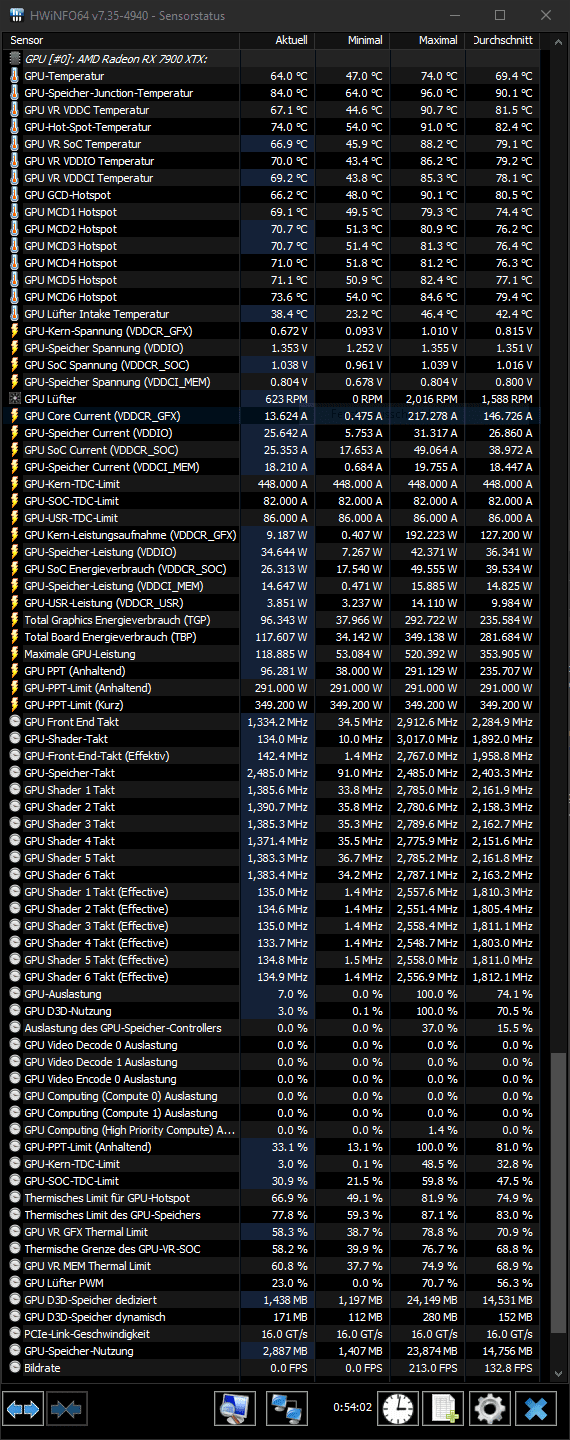Select the GPU D3D-Nutzung row

[x=272, y=1011]
